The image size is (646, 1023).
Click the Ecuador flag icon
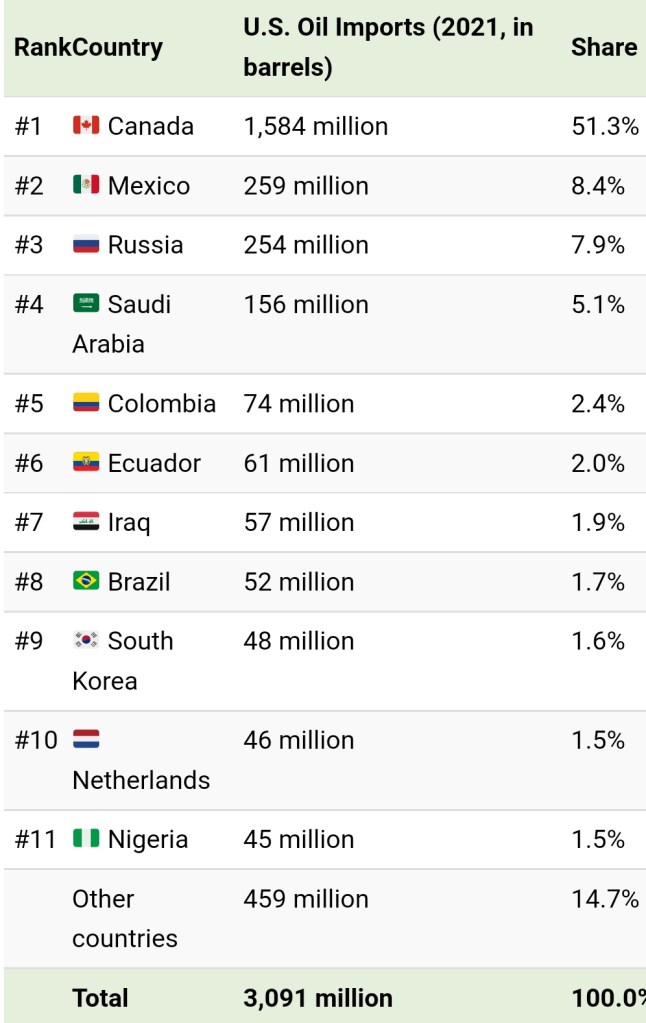pos(86,462)
